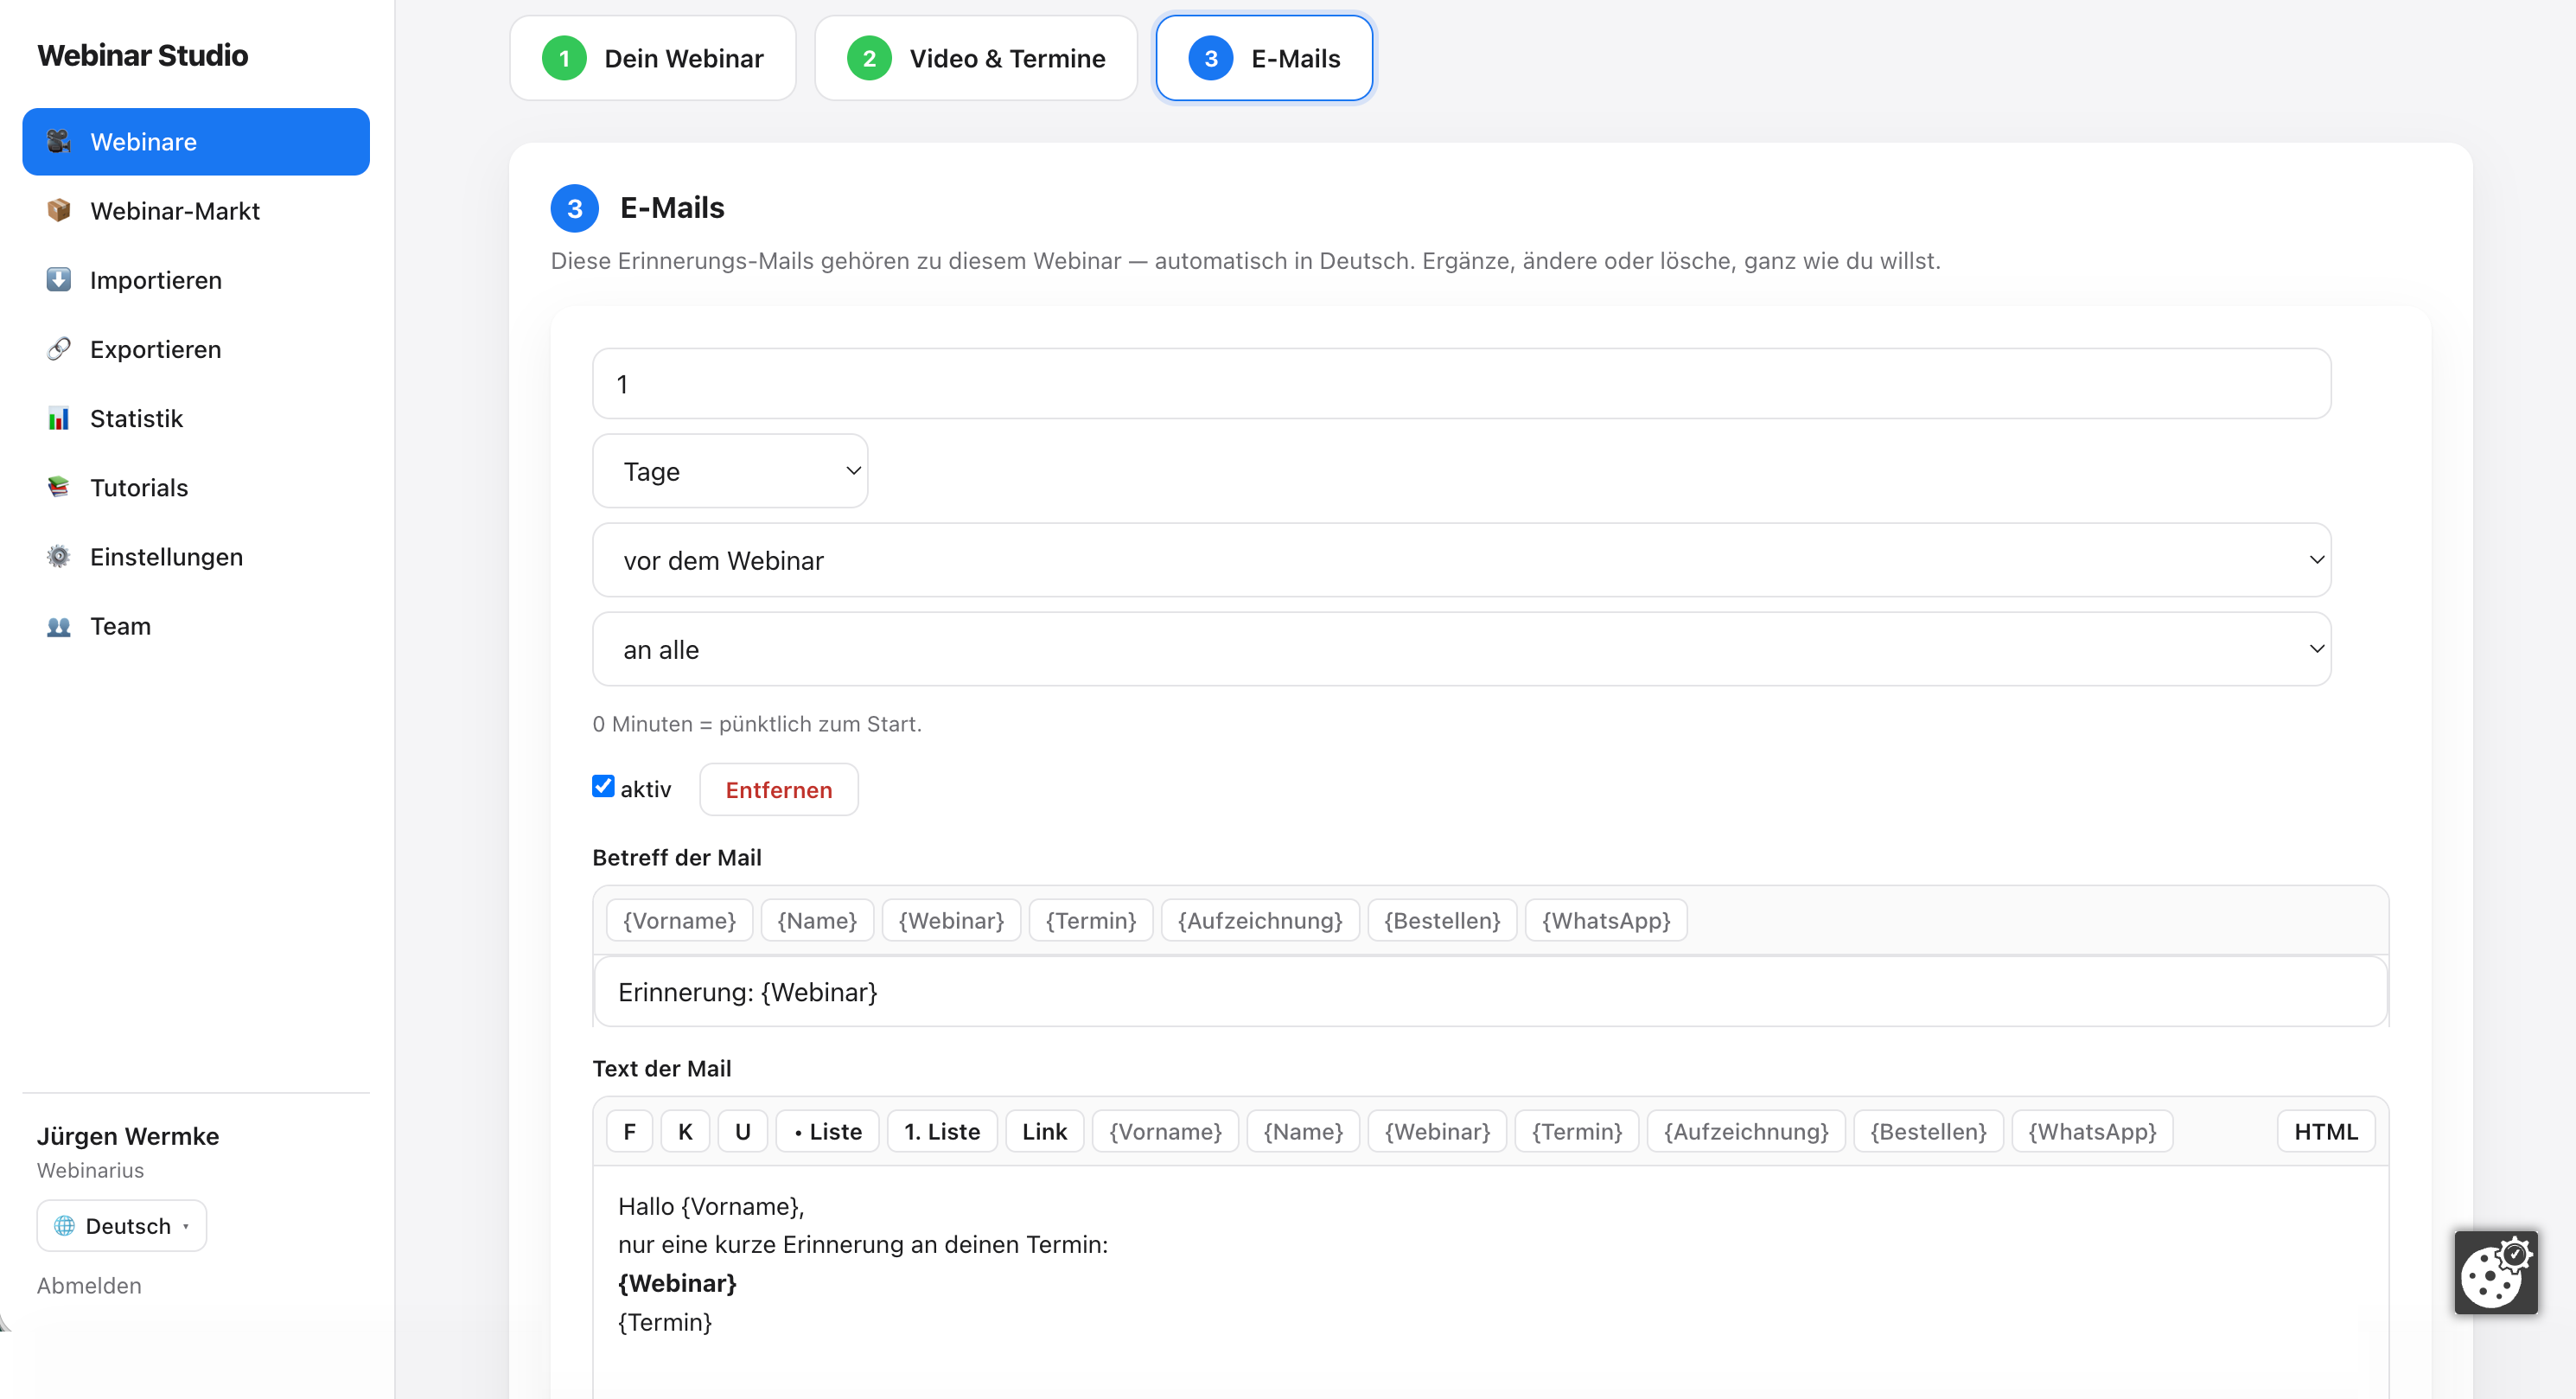This screenshot has width=2576, height=1399.
Task: Click the globe icon next to Deutsch
Action: point(65,1225)
